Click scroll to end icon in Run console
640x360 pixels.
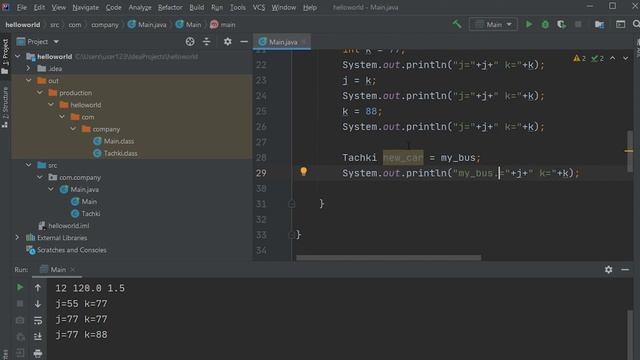point(38,336)
